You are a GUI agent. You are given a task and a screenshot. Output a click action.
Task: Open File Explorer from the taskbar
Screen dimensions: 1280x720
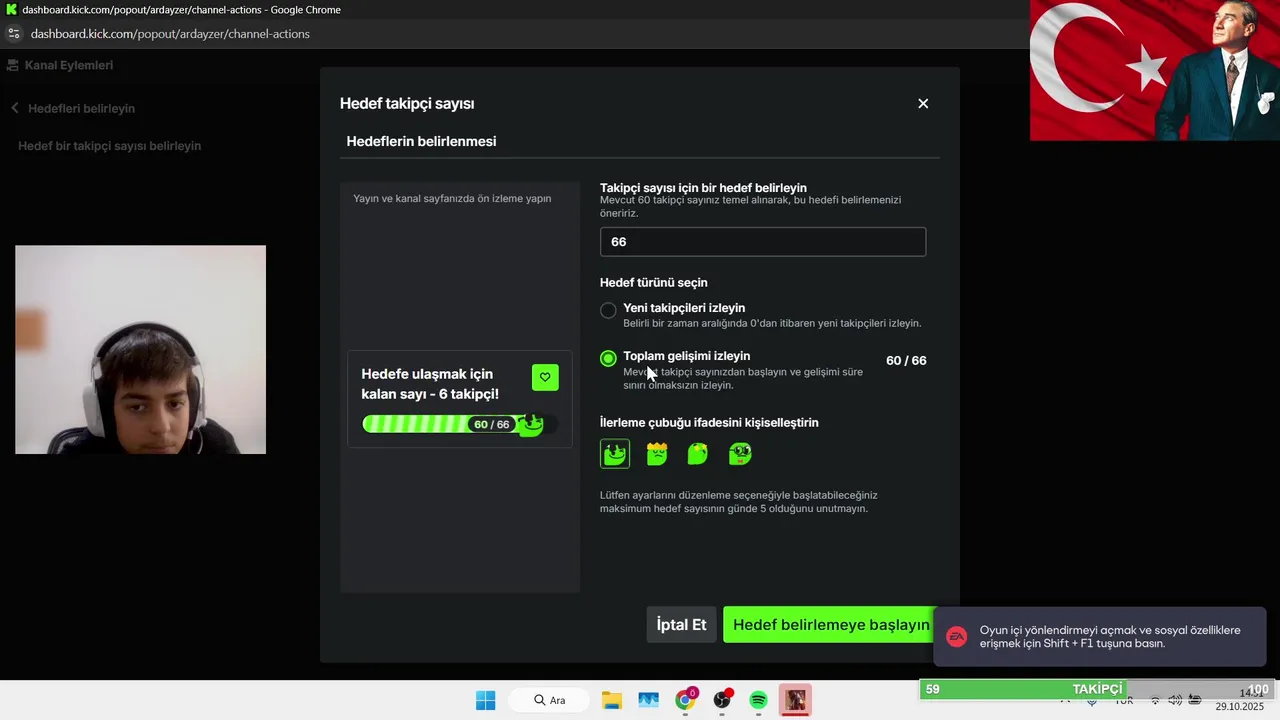612,700
